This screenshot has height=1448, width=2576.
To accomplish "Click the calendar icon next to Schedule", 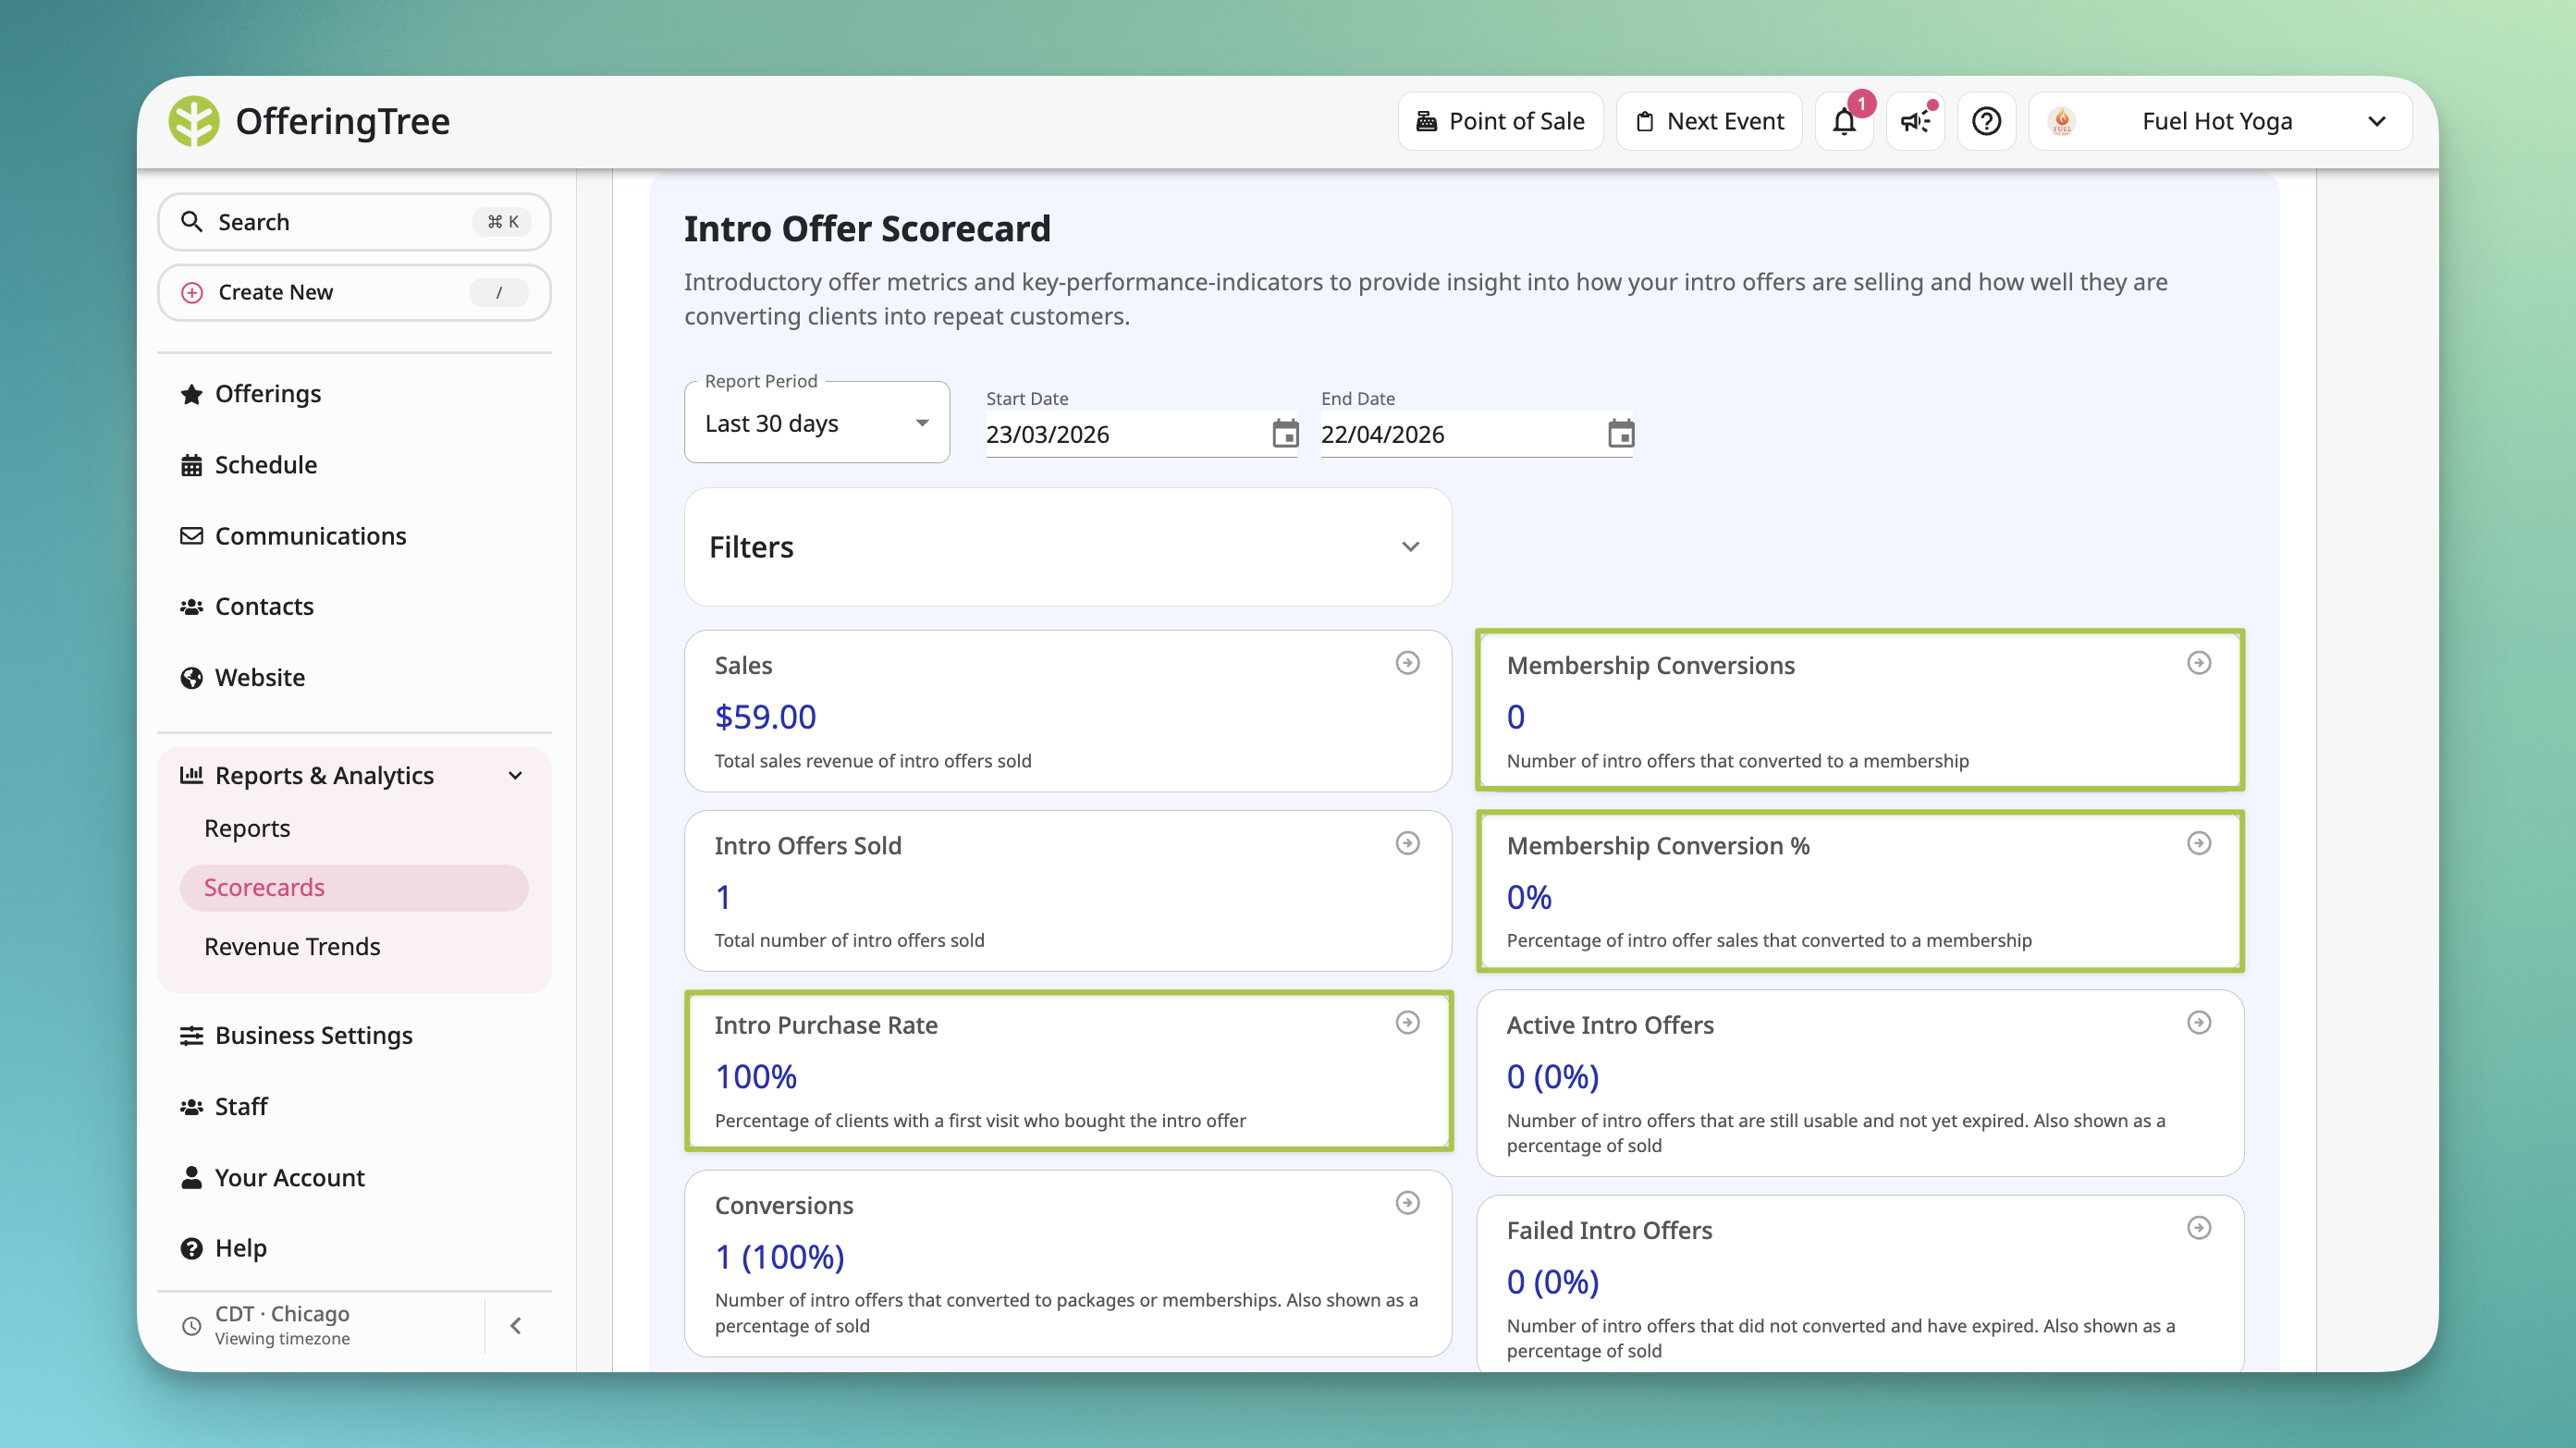I will click(191, 465).
